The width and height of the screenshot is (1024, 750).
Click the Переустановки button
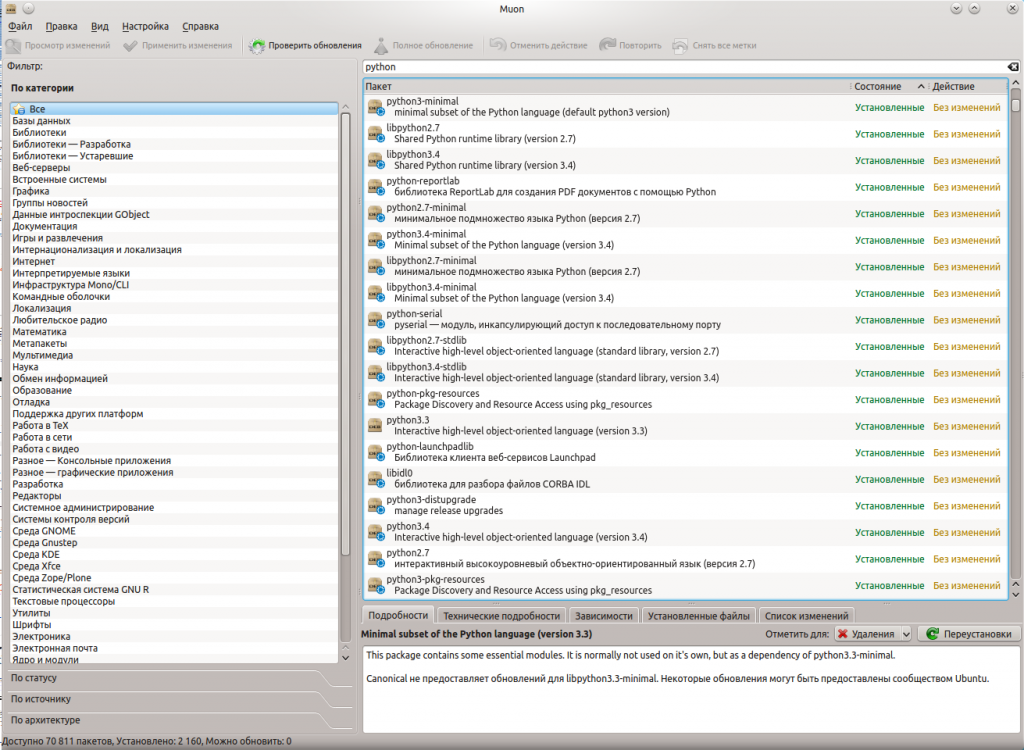(968, 634)
